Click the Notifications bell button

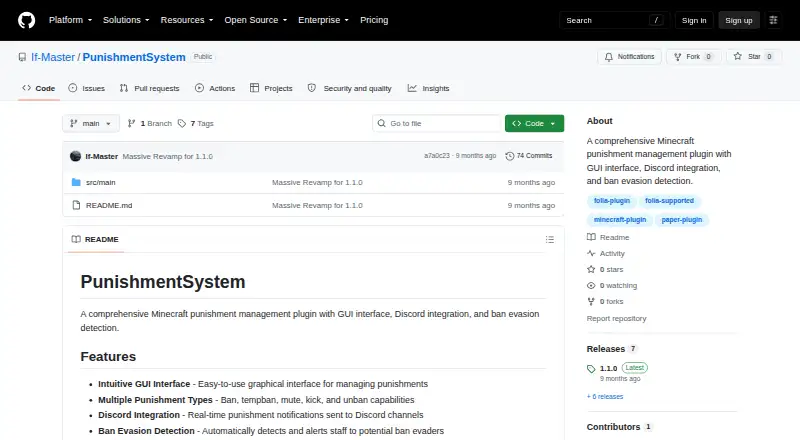click(630, 57)
